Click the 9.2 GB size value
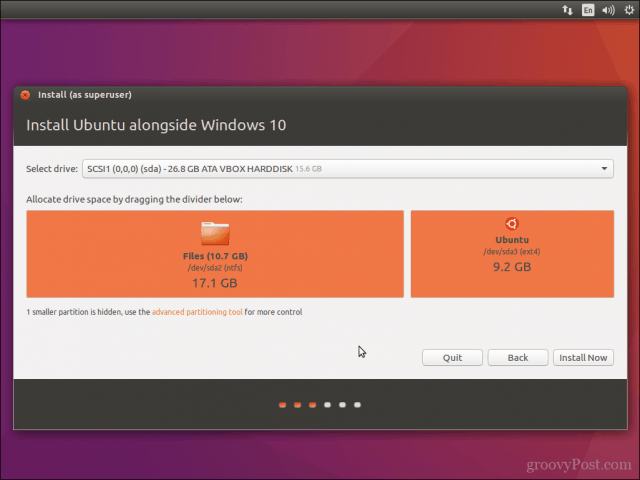Viewport: 640px width, 480px height. [x=512, y=267]
